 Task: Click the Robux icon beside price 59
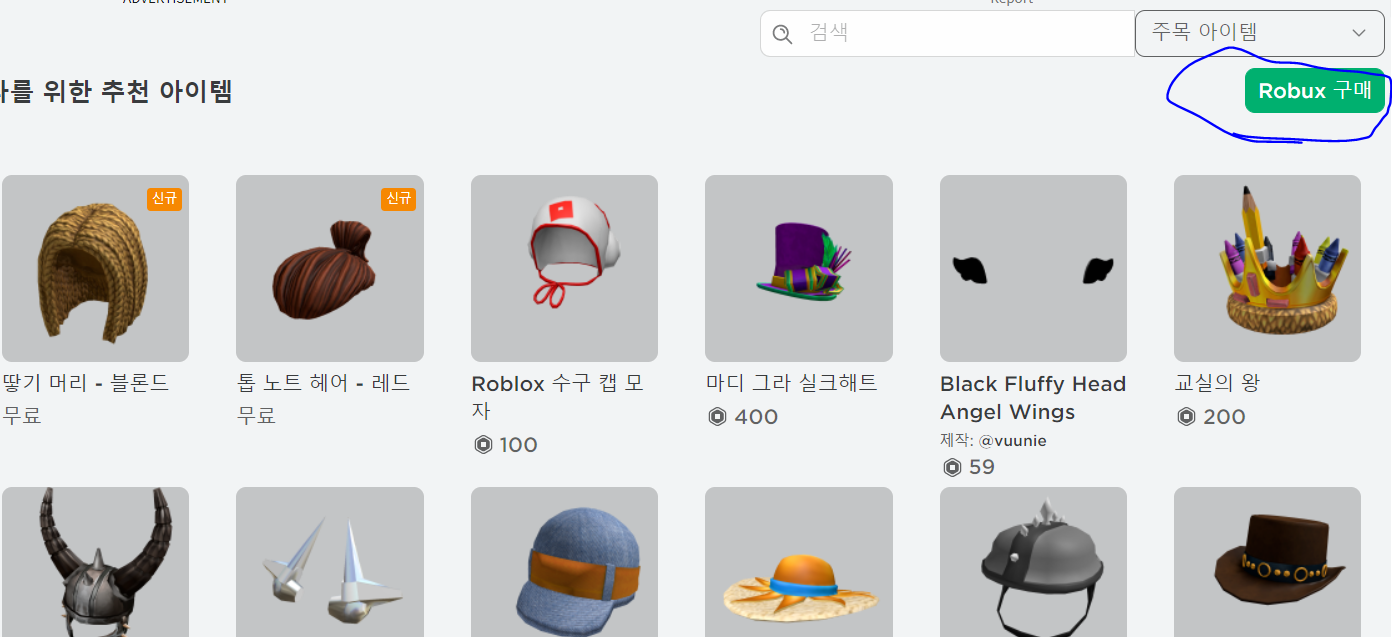[x=952, y=467]
